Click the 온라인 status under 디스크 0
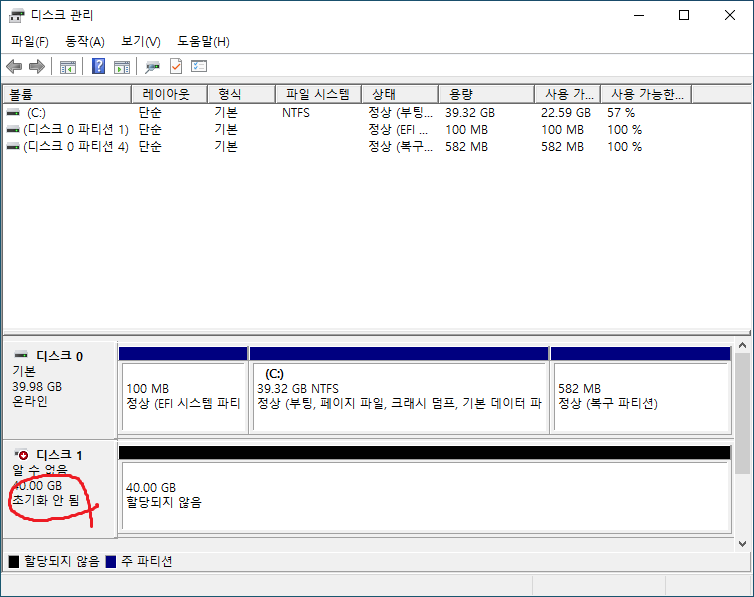Image resolution: width=754 pixels, height=597 pixels. 30,401
